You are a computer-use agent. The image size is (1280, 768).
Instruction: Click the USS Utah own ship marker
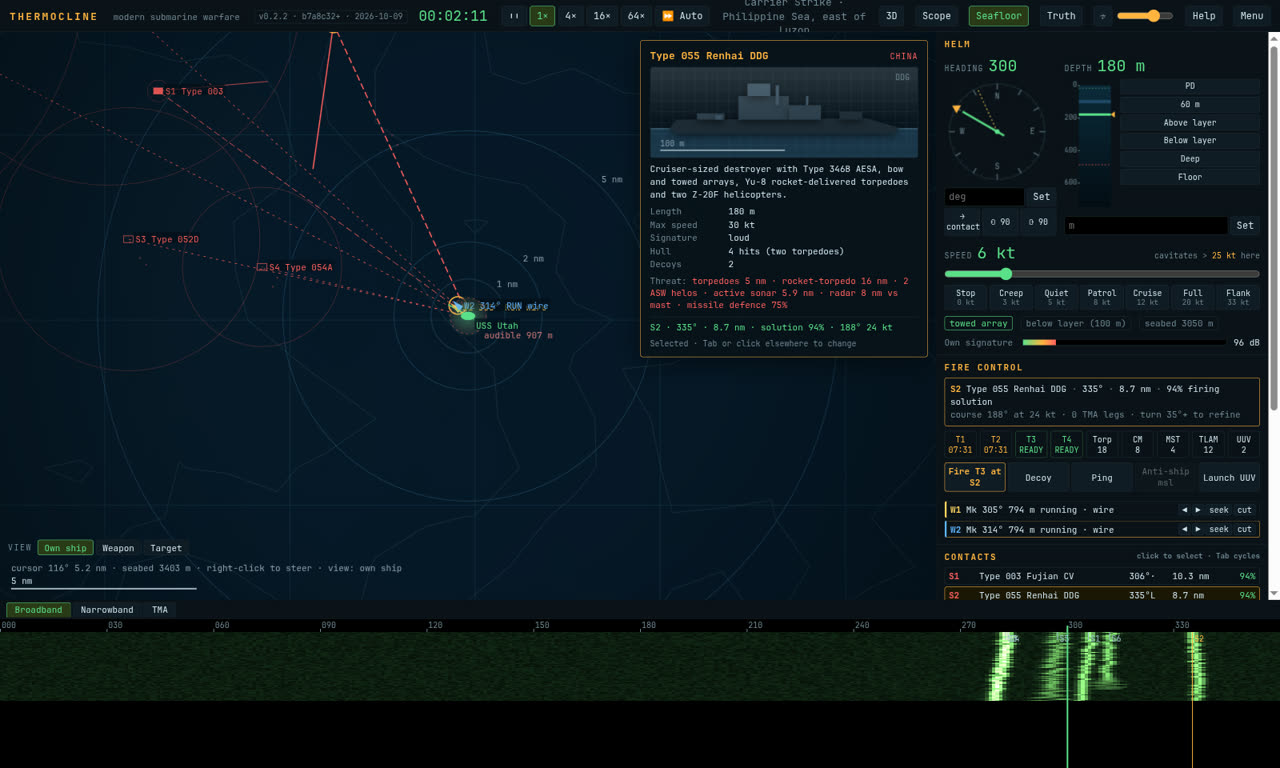click(x=467, y=316)
